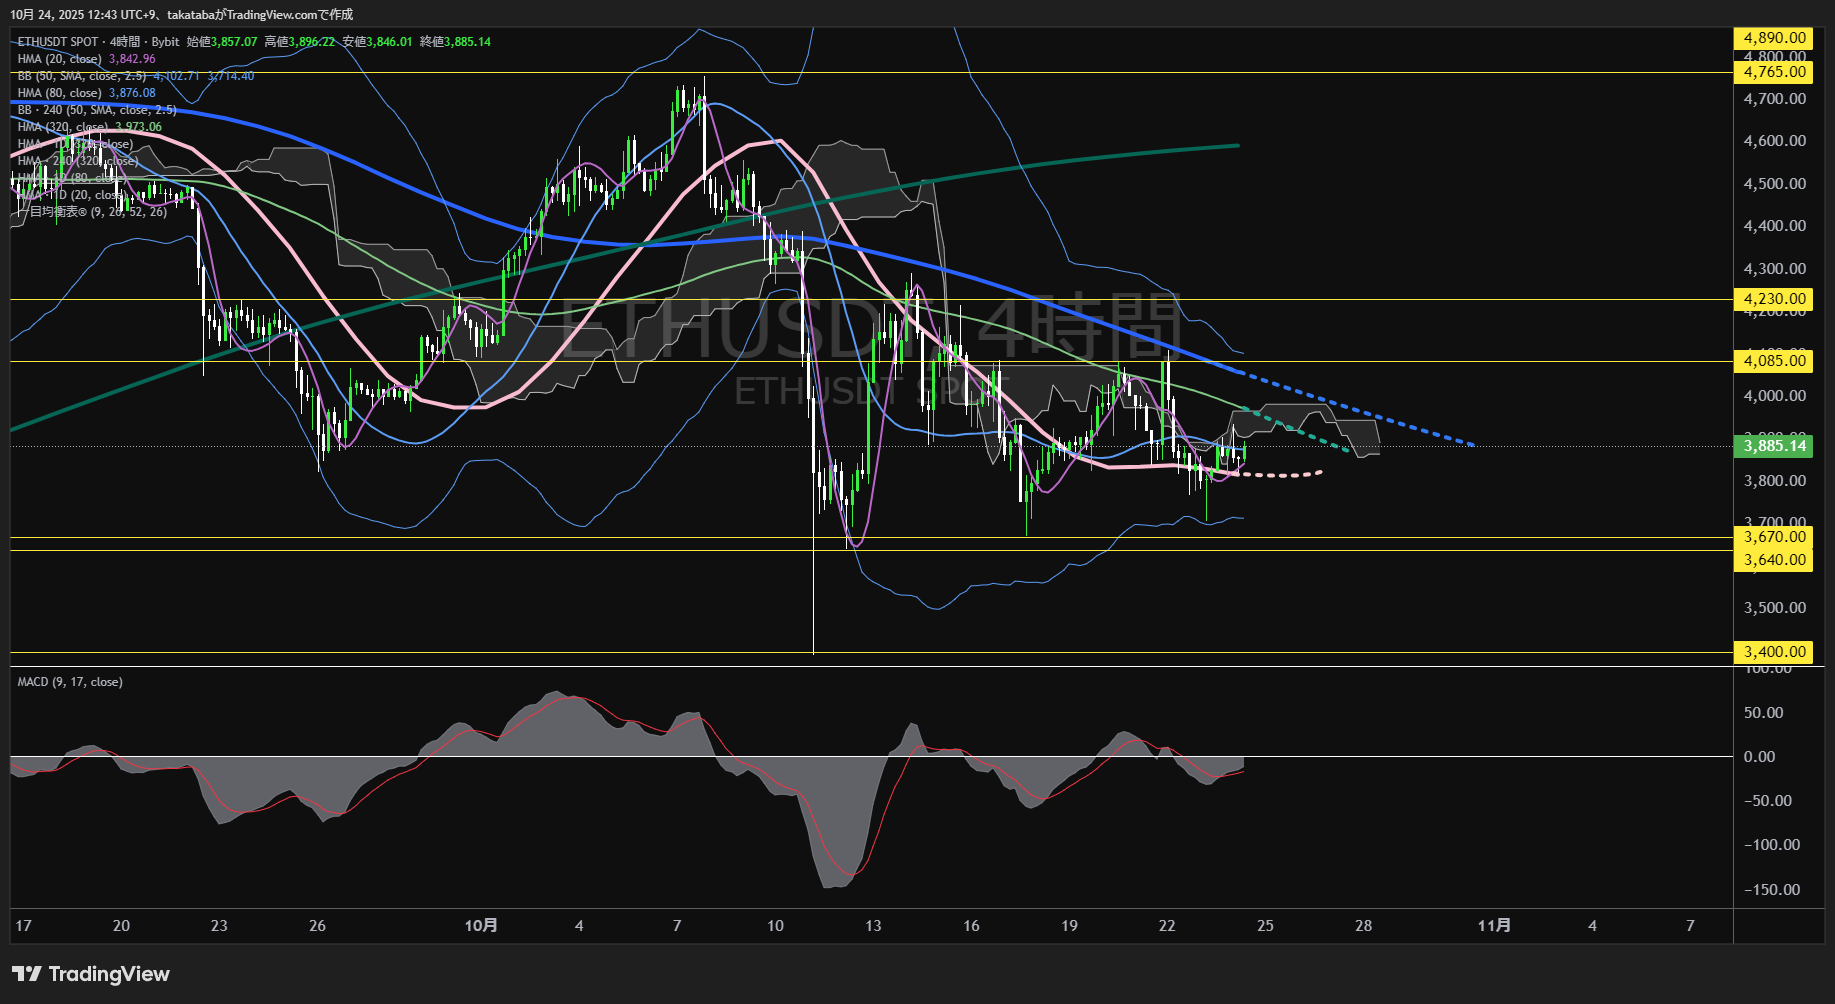The image size is (1835, 1004).
Task: Click the TradingView logo at bottom left
Action: (x=91, y=974)
